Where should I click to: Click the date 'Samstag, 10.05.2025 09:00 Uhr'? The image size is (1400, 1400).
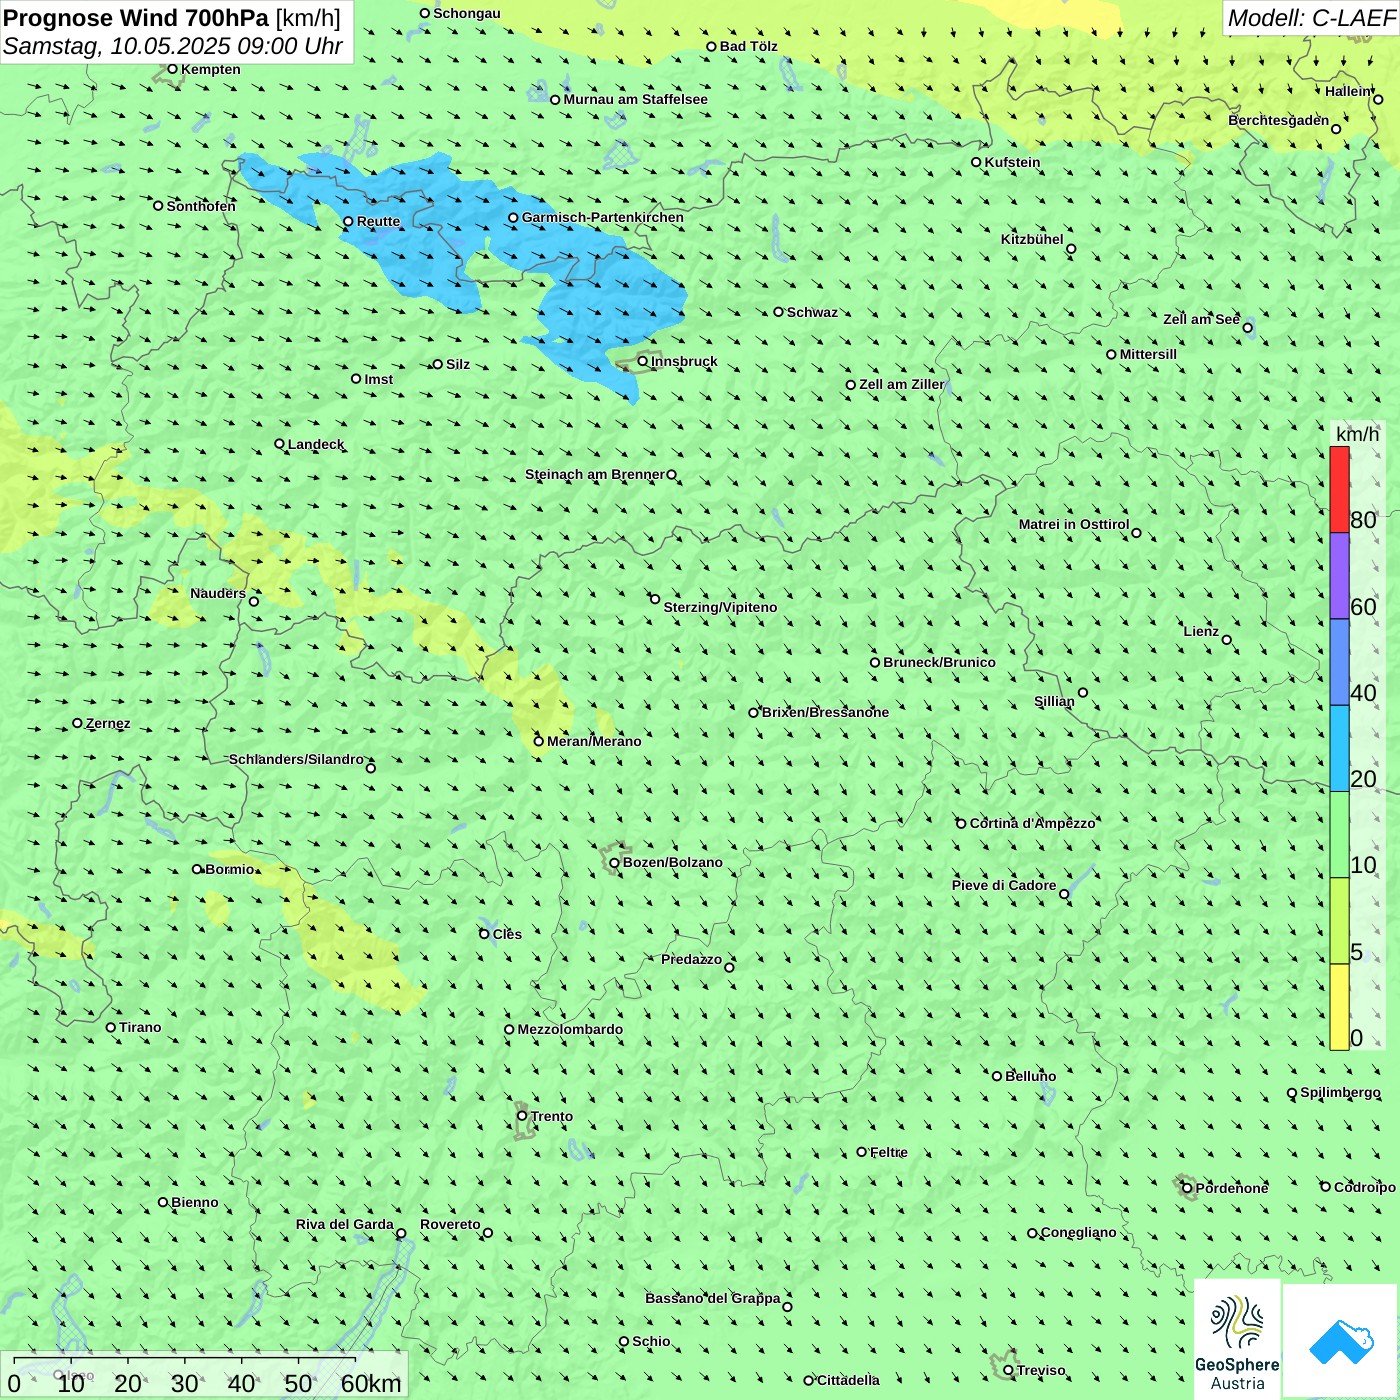point(173,46)
